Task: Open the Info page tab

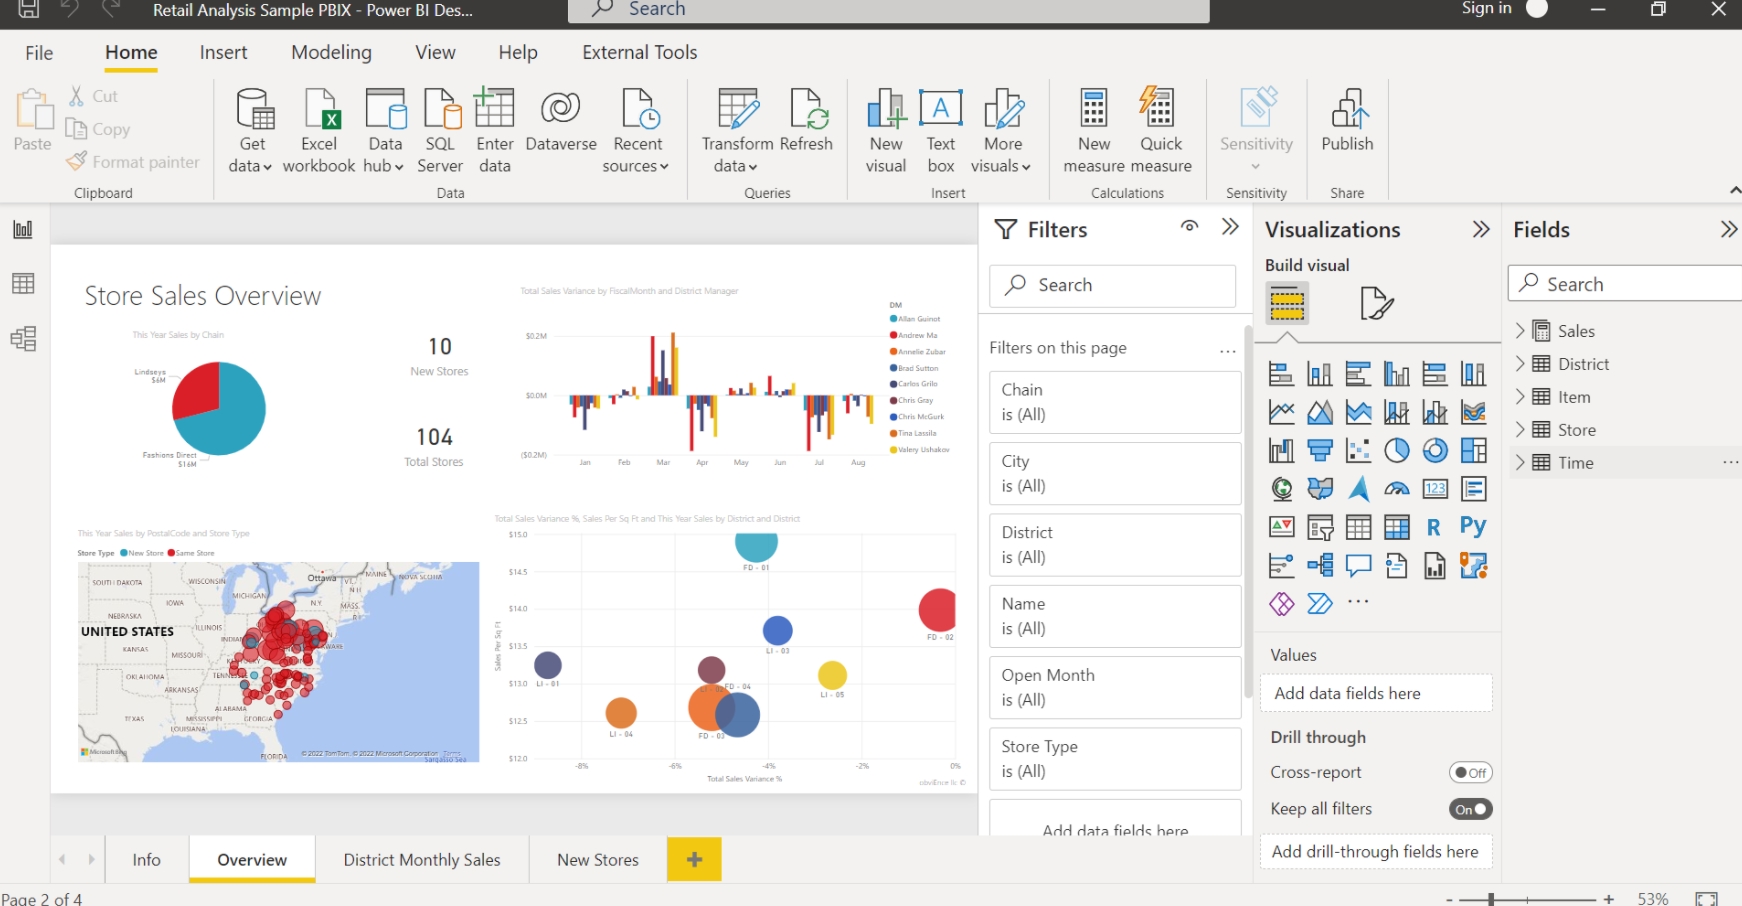Action: point(146,860)
